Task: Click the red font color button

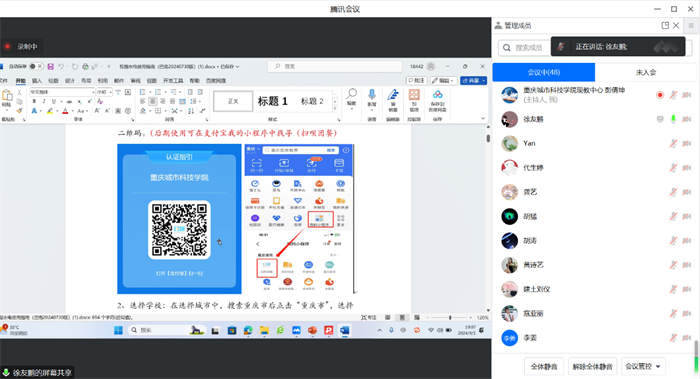Action: click(65, 111)
